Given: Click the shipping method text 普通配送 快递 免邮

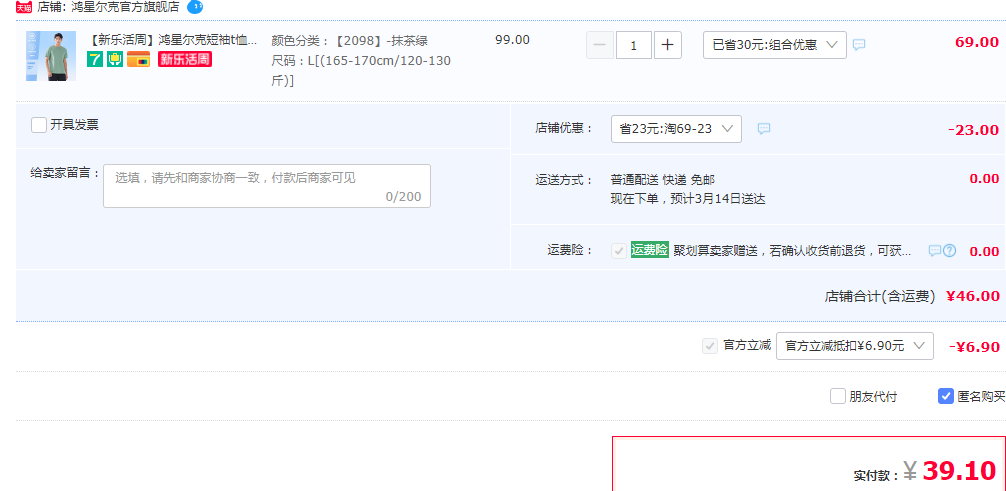Looking at the screenshot, I should [663, 180].
